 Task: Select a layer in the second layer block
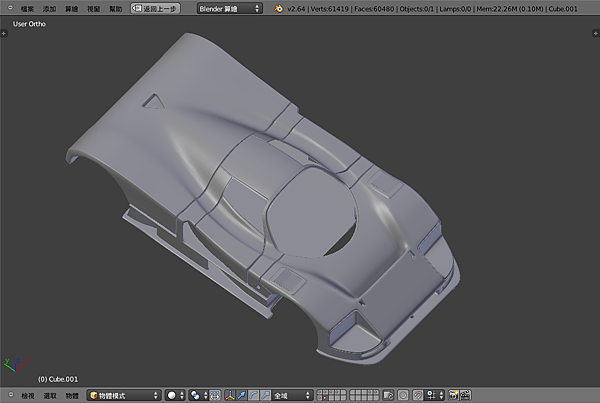[364, 395]
